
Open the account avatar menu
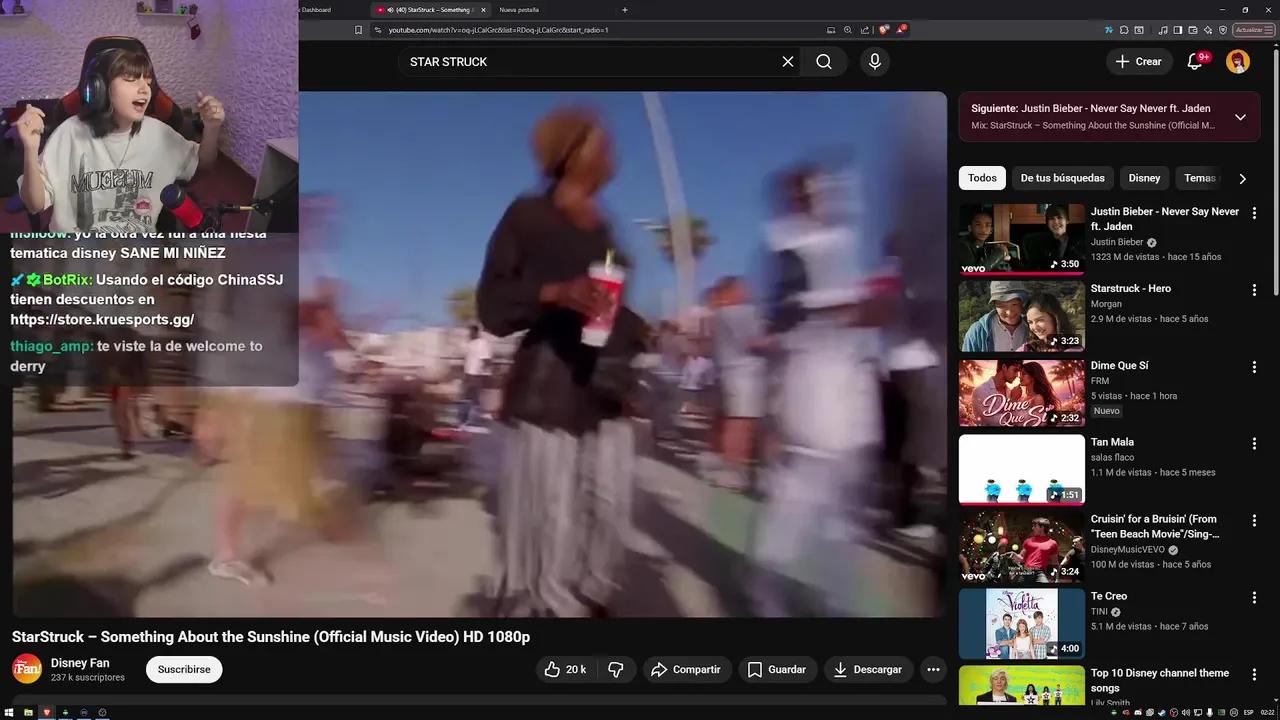(1238, 62)
